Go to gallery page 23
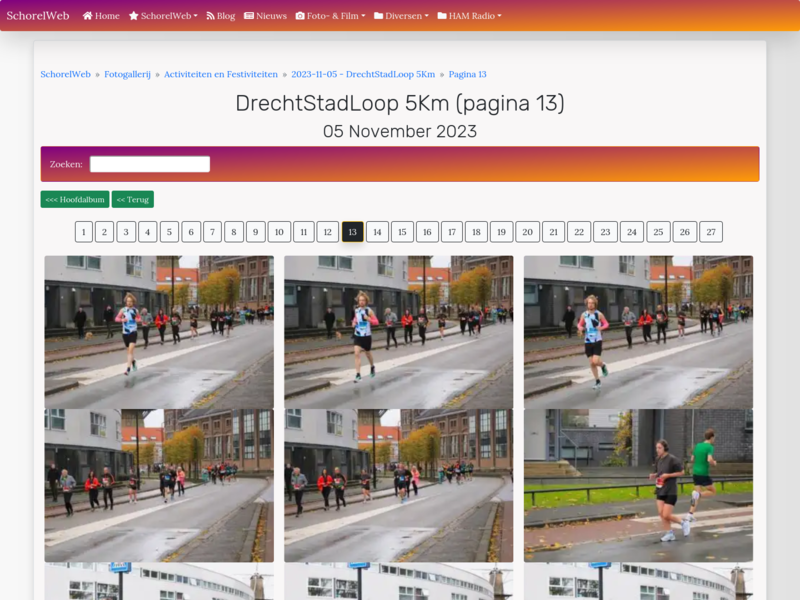 tap(605, 232)
